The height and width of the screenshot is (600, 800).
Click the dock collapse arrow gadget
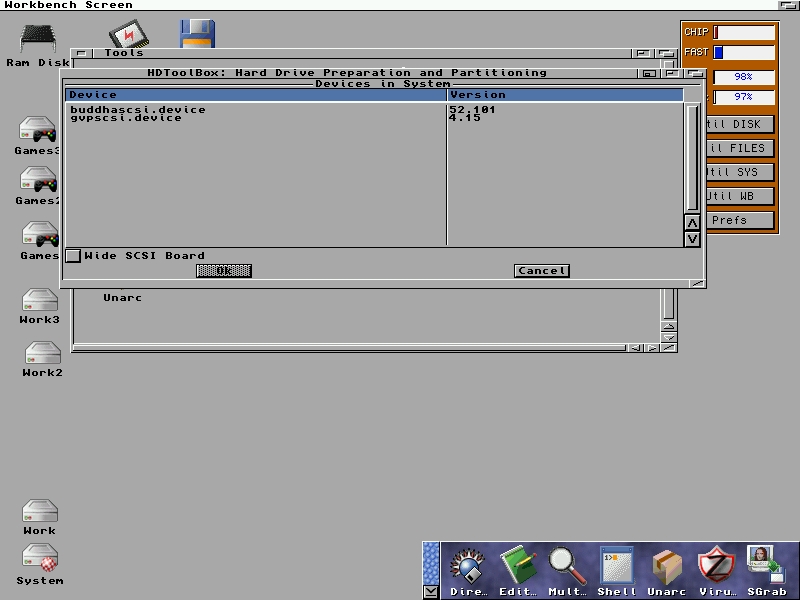tap(431, 592)
